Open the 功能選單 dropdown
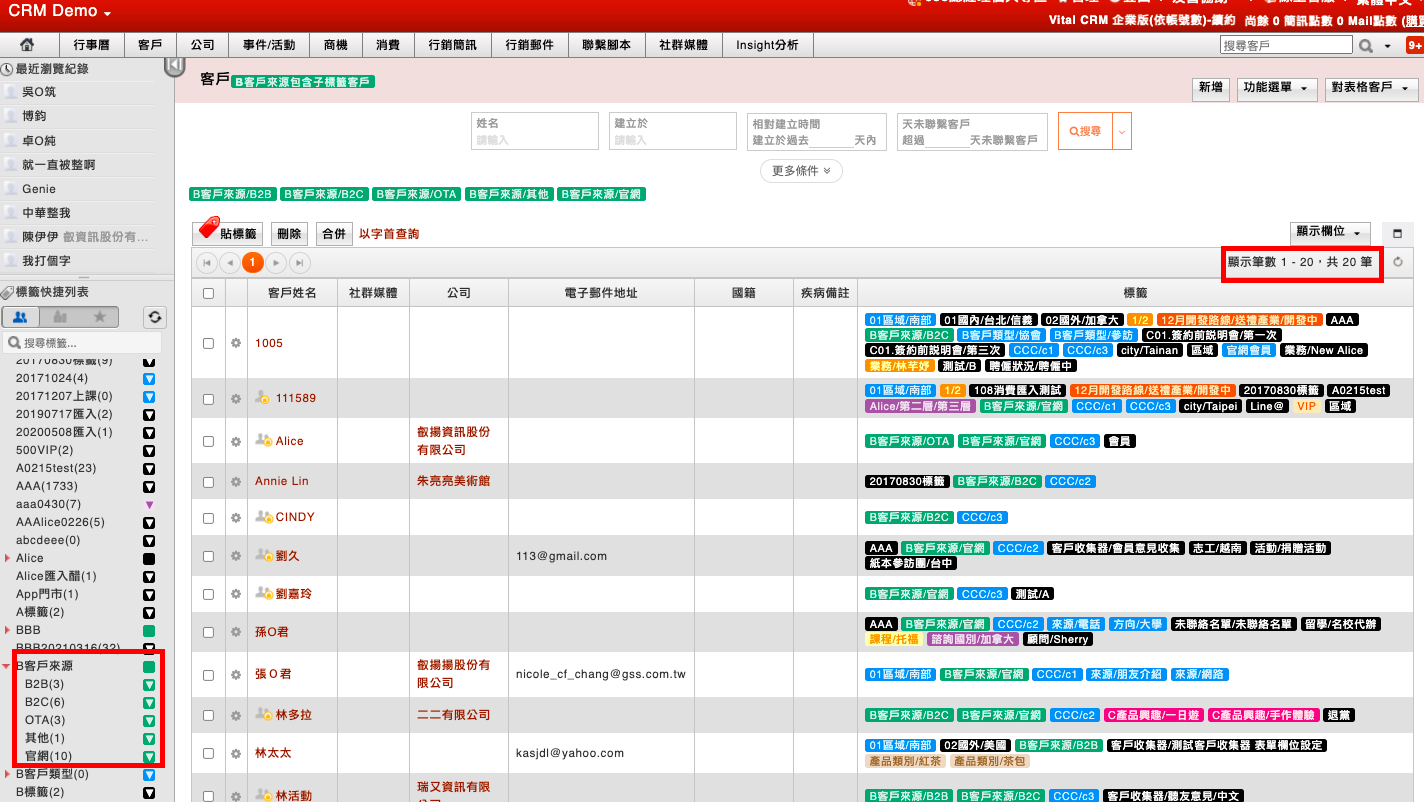Image resolution: width=1424 pixels, height=802 pixels. [1277, 88]
